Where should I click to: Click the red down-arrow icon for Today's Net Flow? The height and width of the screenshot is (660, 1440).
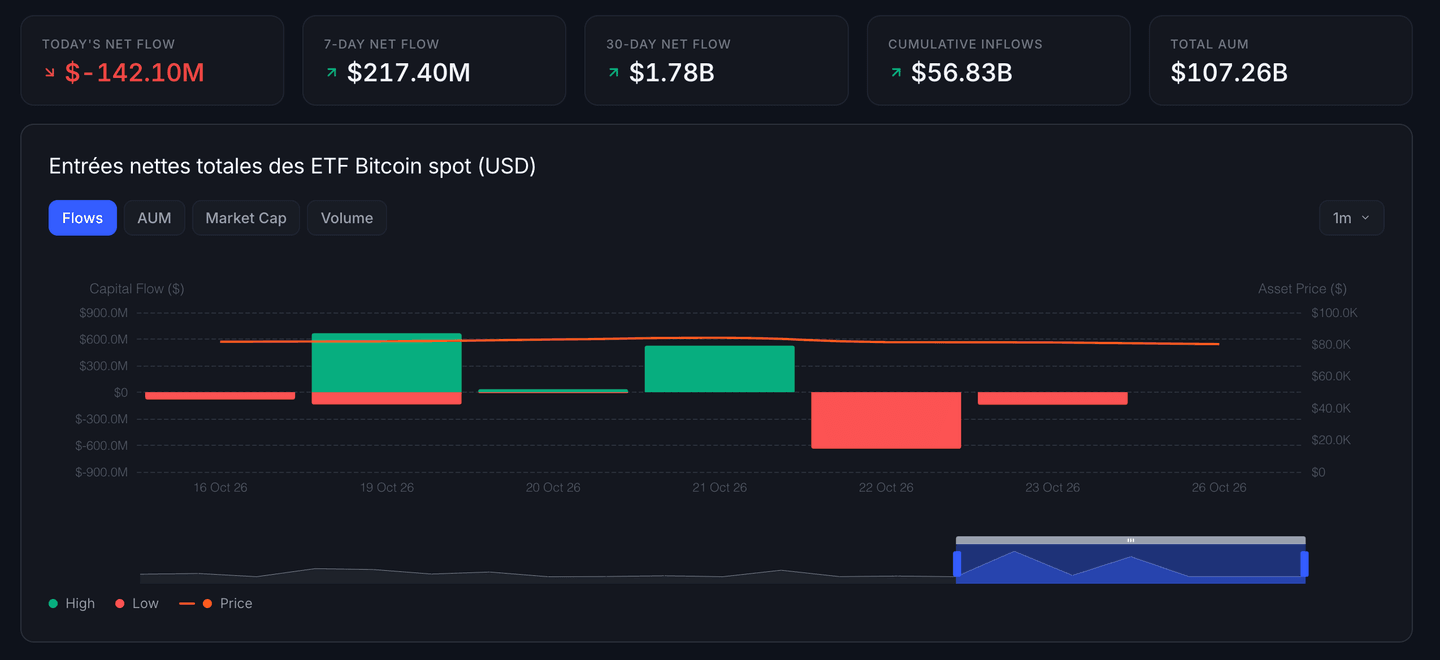tap(50, 73)
